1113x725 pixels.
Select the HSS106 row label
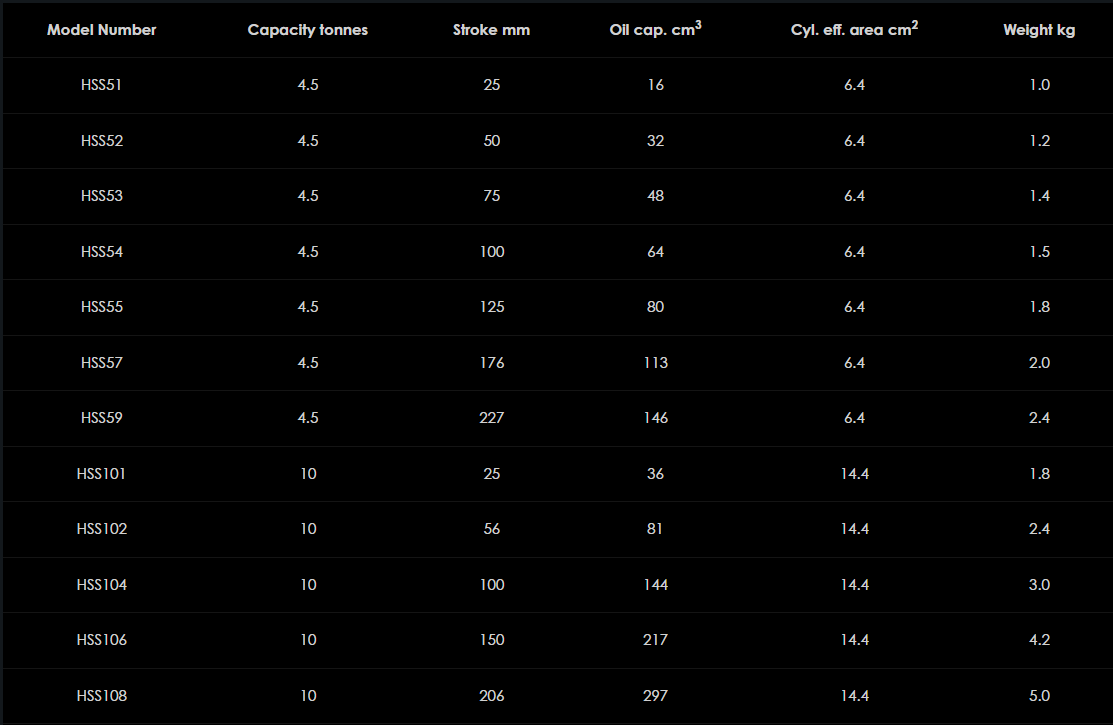(102, 640)
